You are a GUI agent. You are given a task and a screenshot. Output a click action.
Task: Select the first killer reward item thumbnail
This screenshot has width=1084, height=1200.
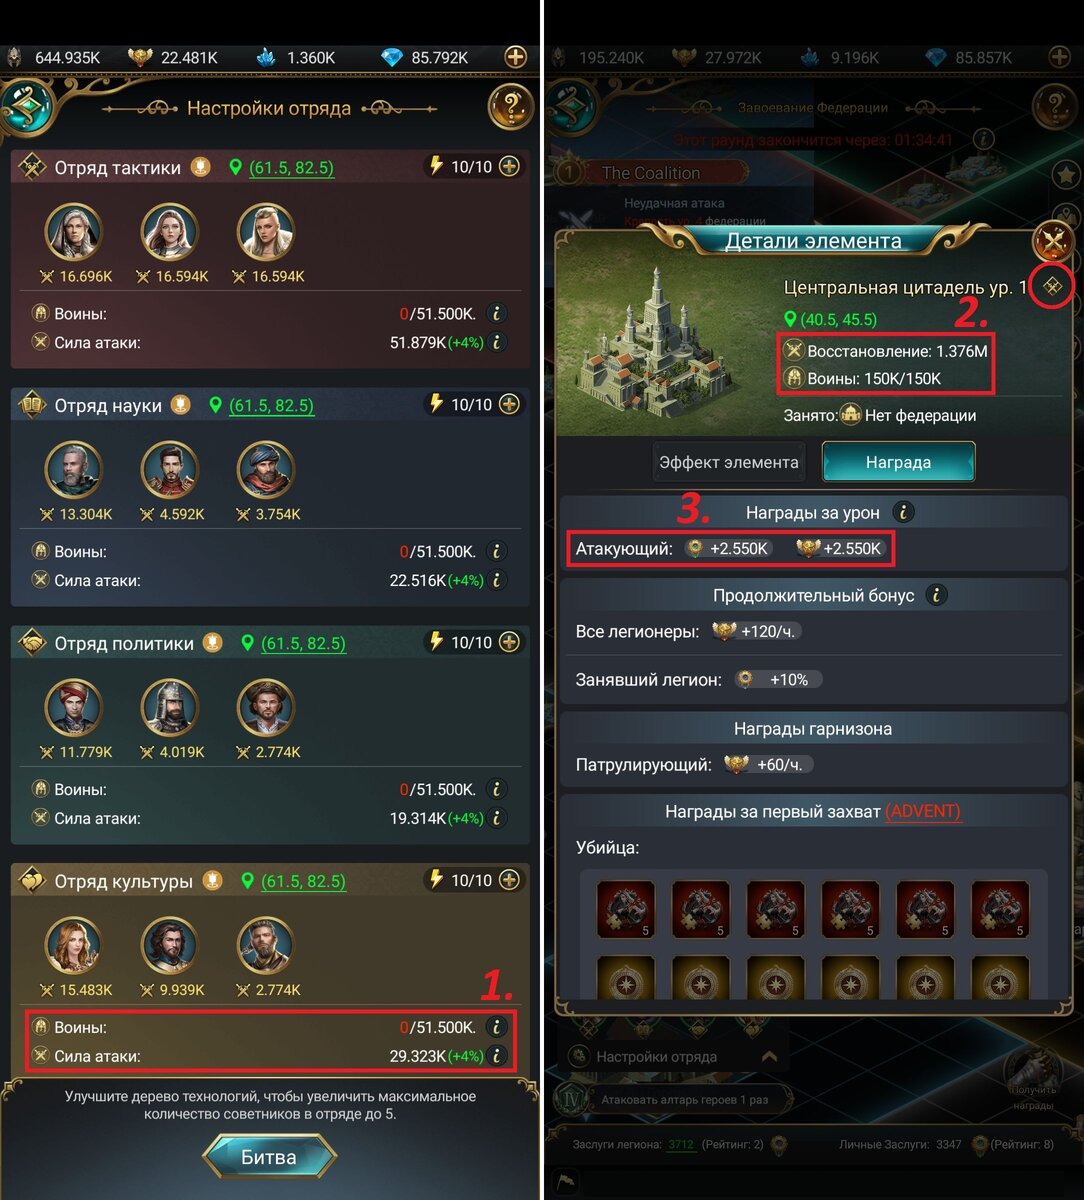(626, 909)
